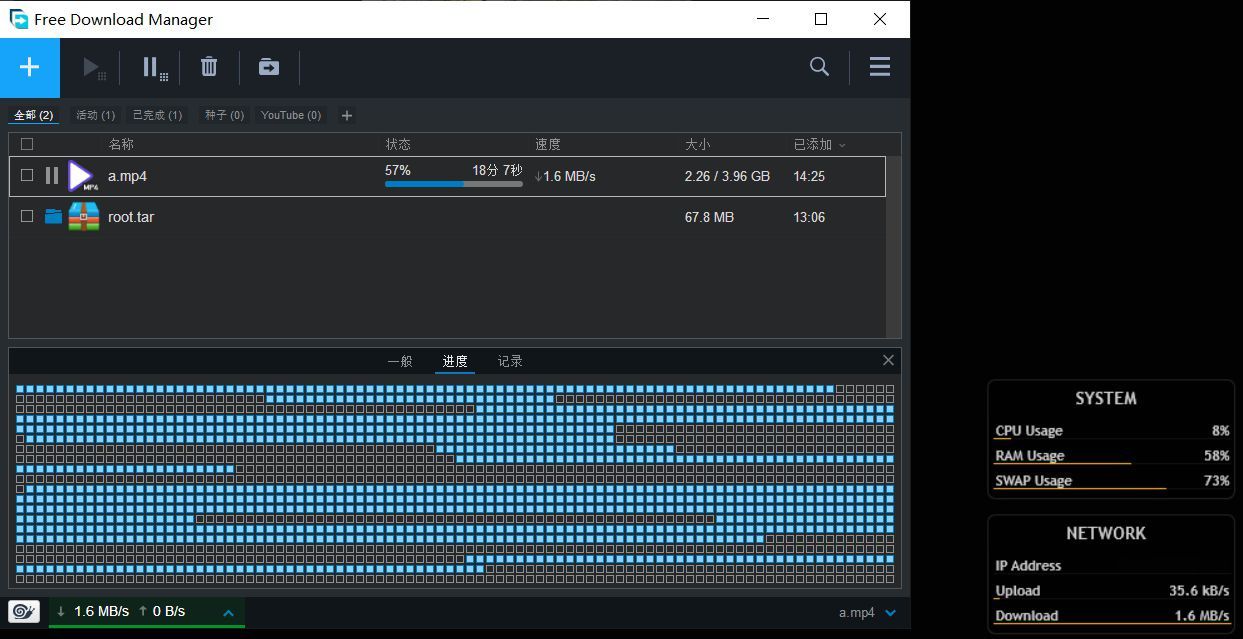Click the snail speed-limit icon in status bar
The width and height of the screenshot is (1243, 639).
23,611
